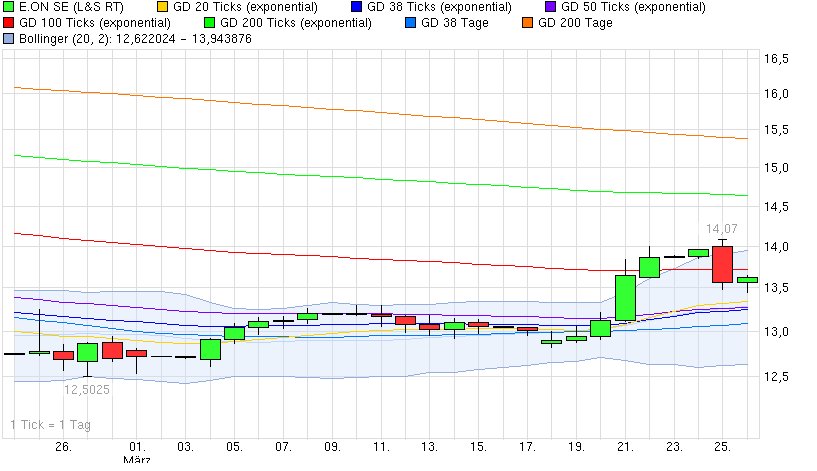Select the GD 20 Ticks (exponential) label
817x471 pixels.
pyautogui.click(x=245, y=7)
